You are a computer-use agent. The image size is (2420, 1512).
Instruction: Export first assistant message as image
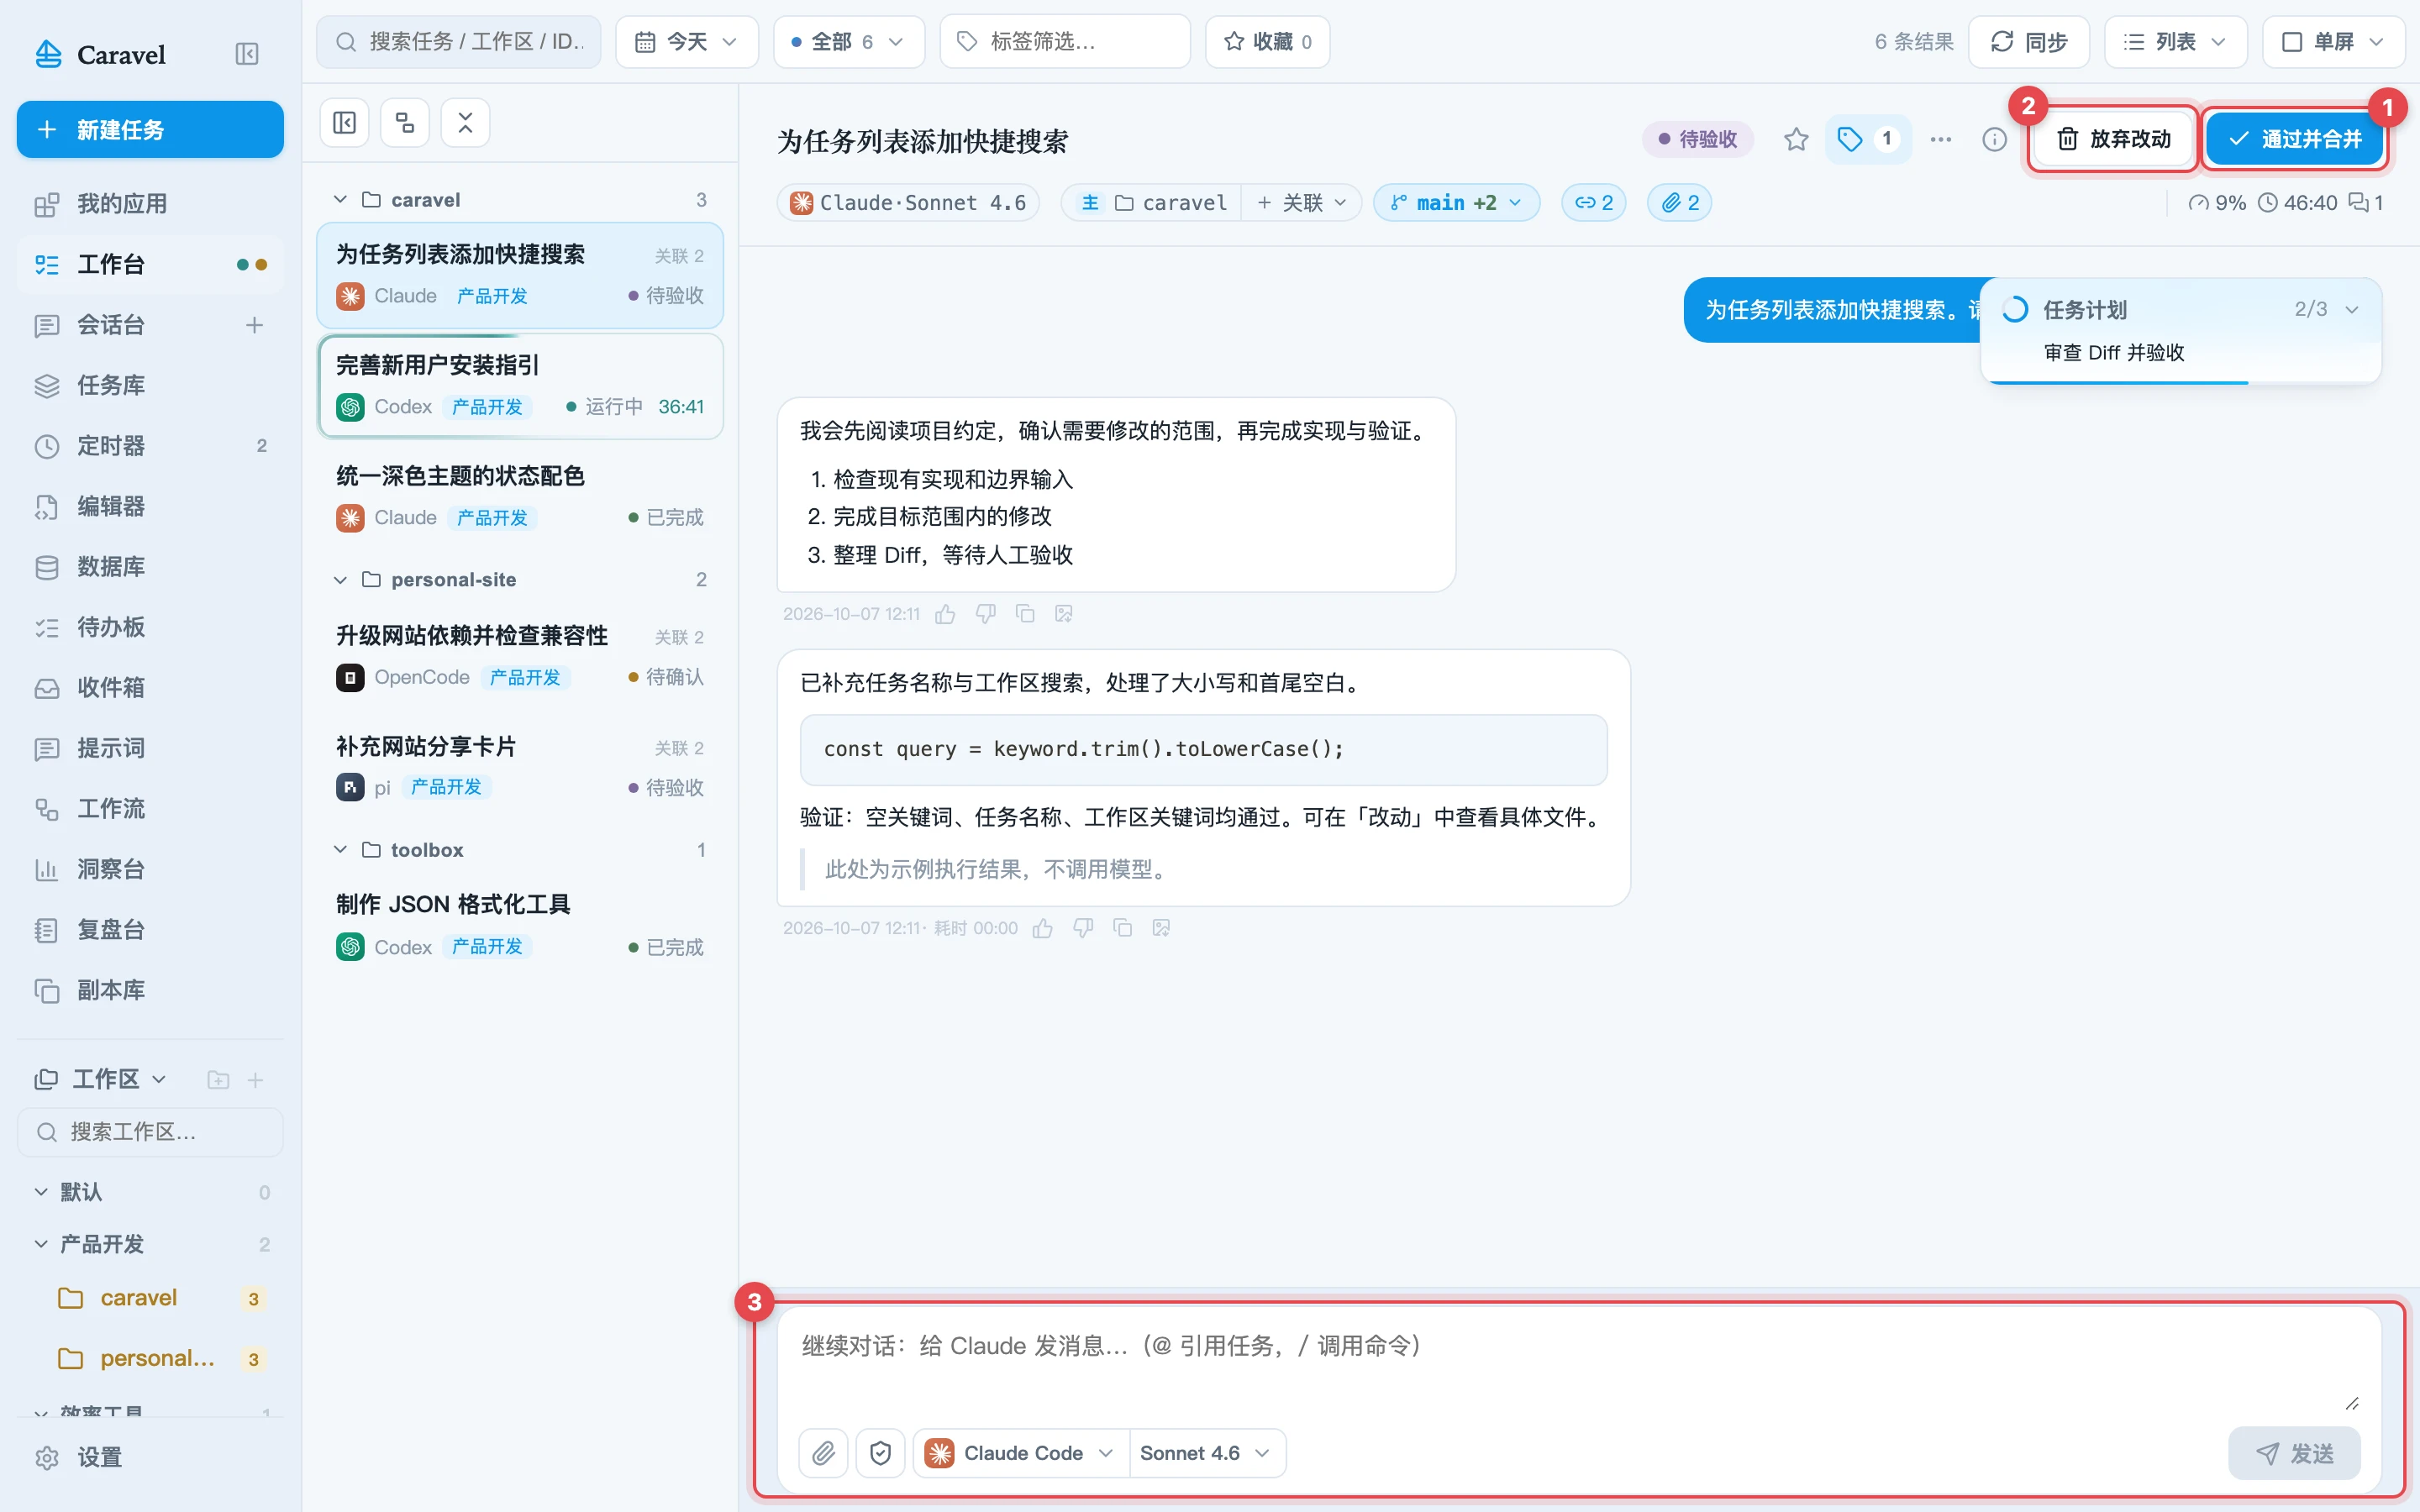click(x=1064, y=614)
